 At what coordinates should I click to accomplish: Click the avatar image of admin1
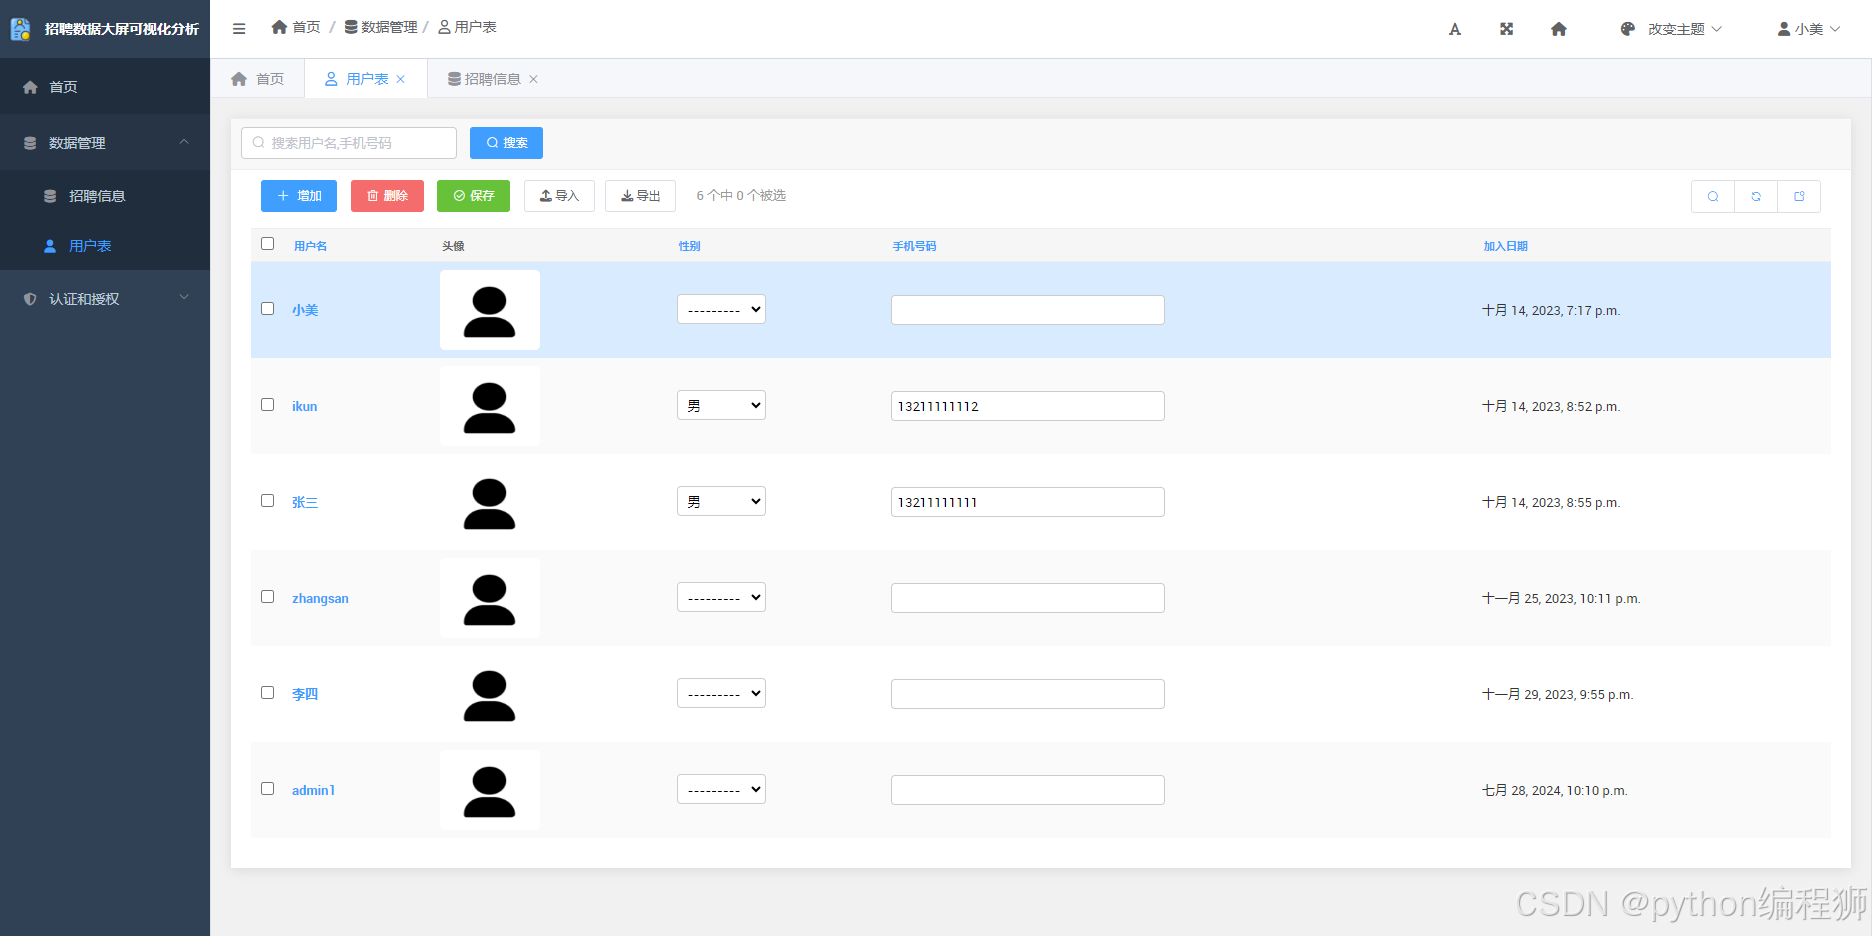(x=490, y=790)
